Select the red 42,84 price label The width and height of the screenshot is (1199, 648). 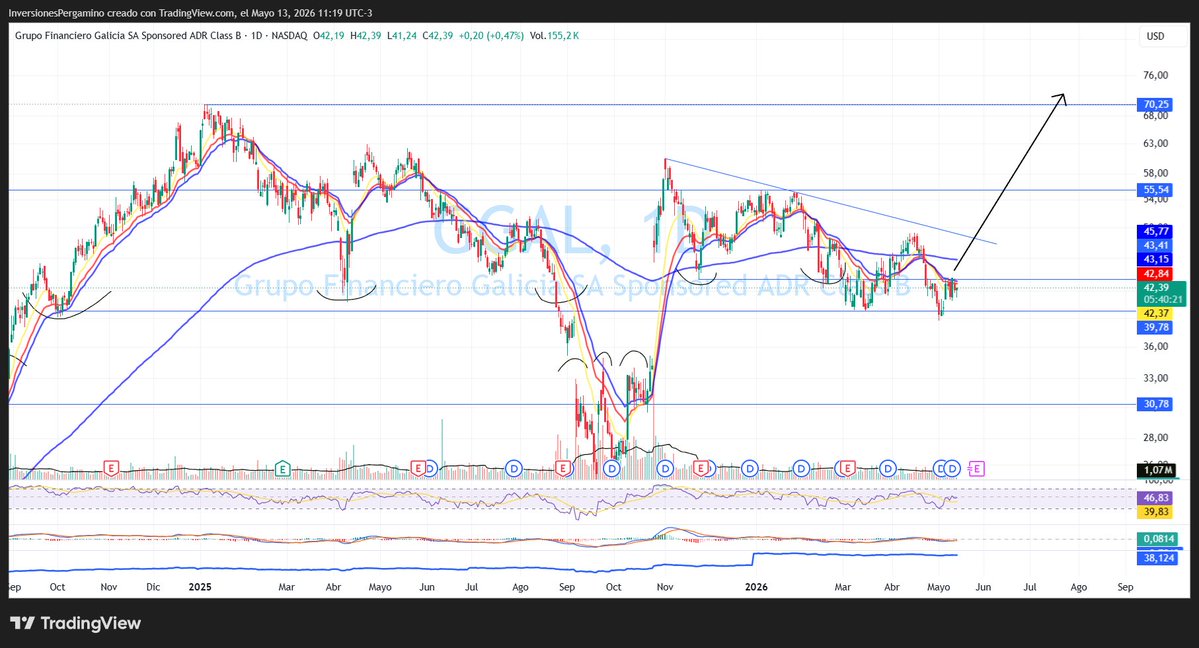[x=1155, y=274]
